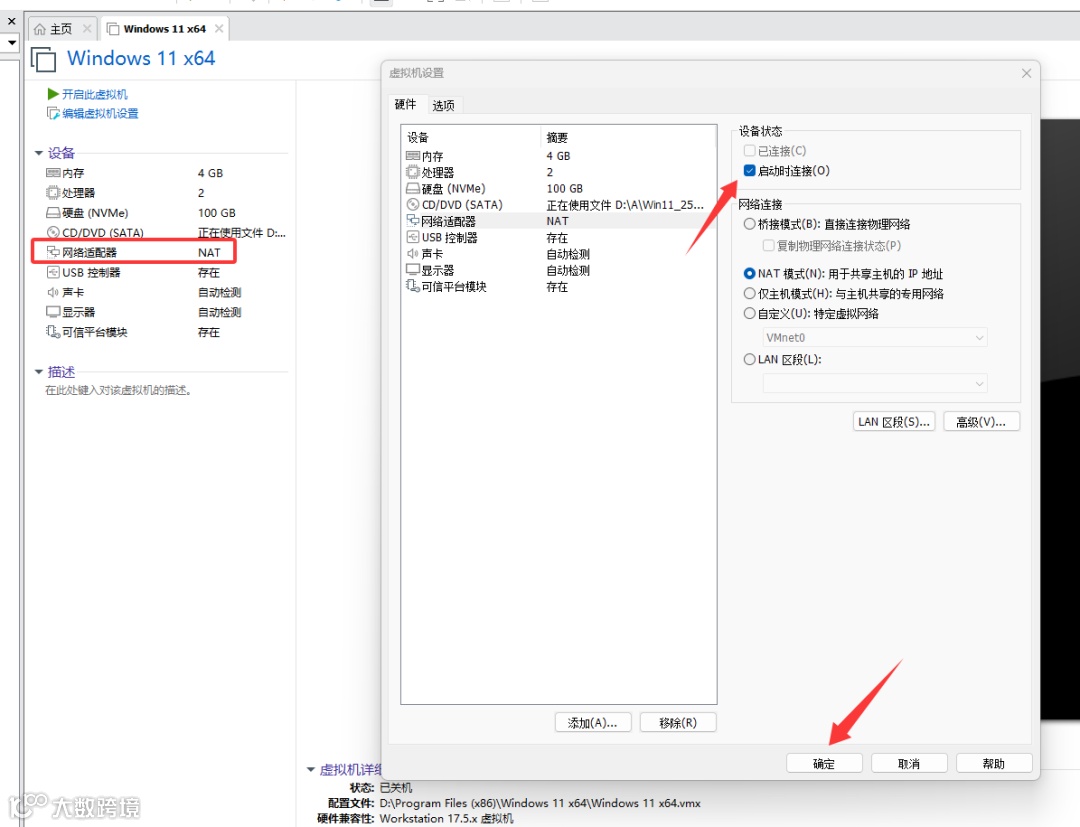
Task: Select display icon in settings dialog list
Action: [x=413, y=269]
